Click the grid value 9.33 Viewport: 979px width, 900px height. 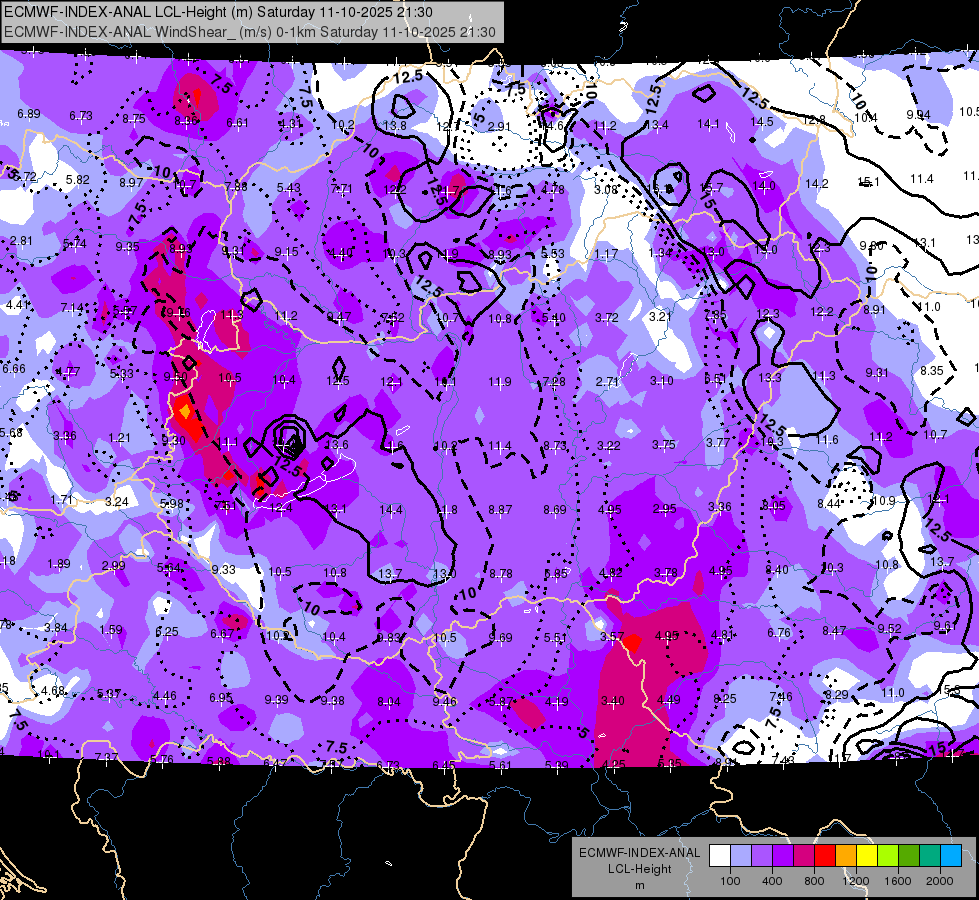point(224,569)
